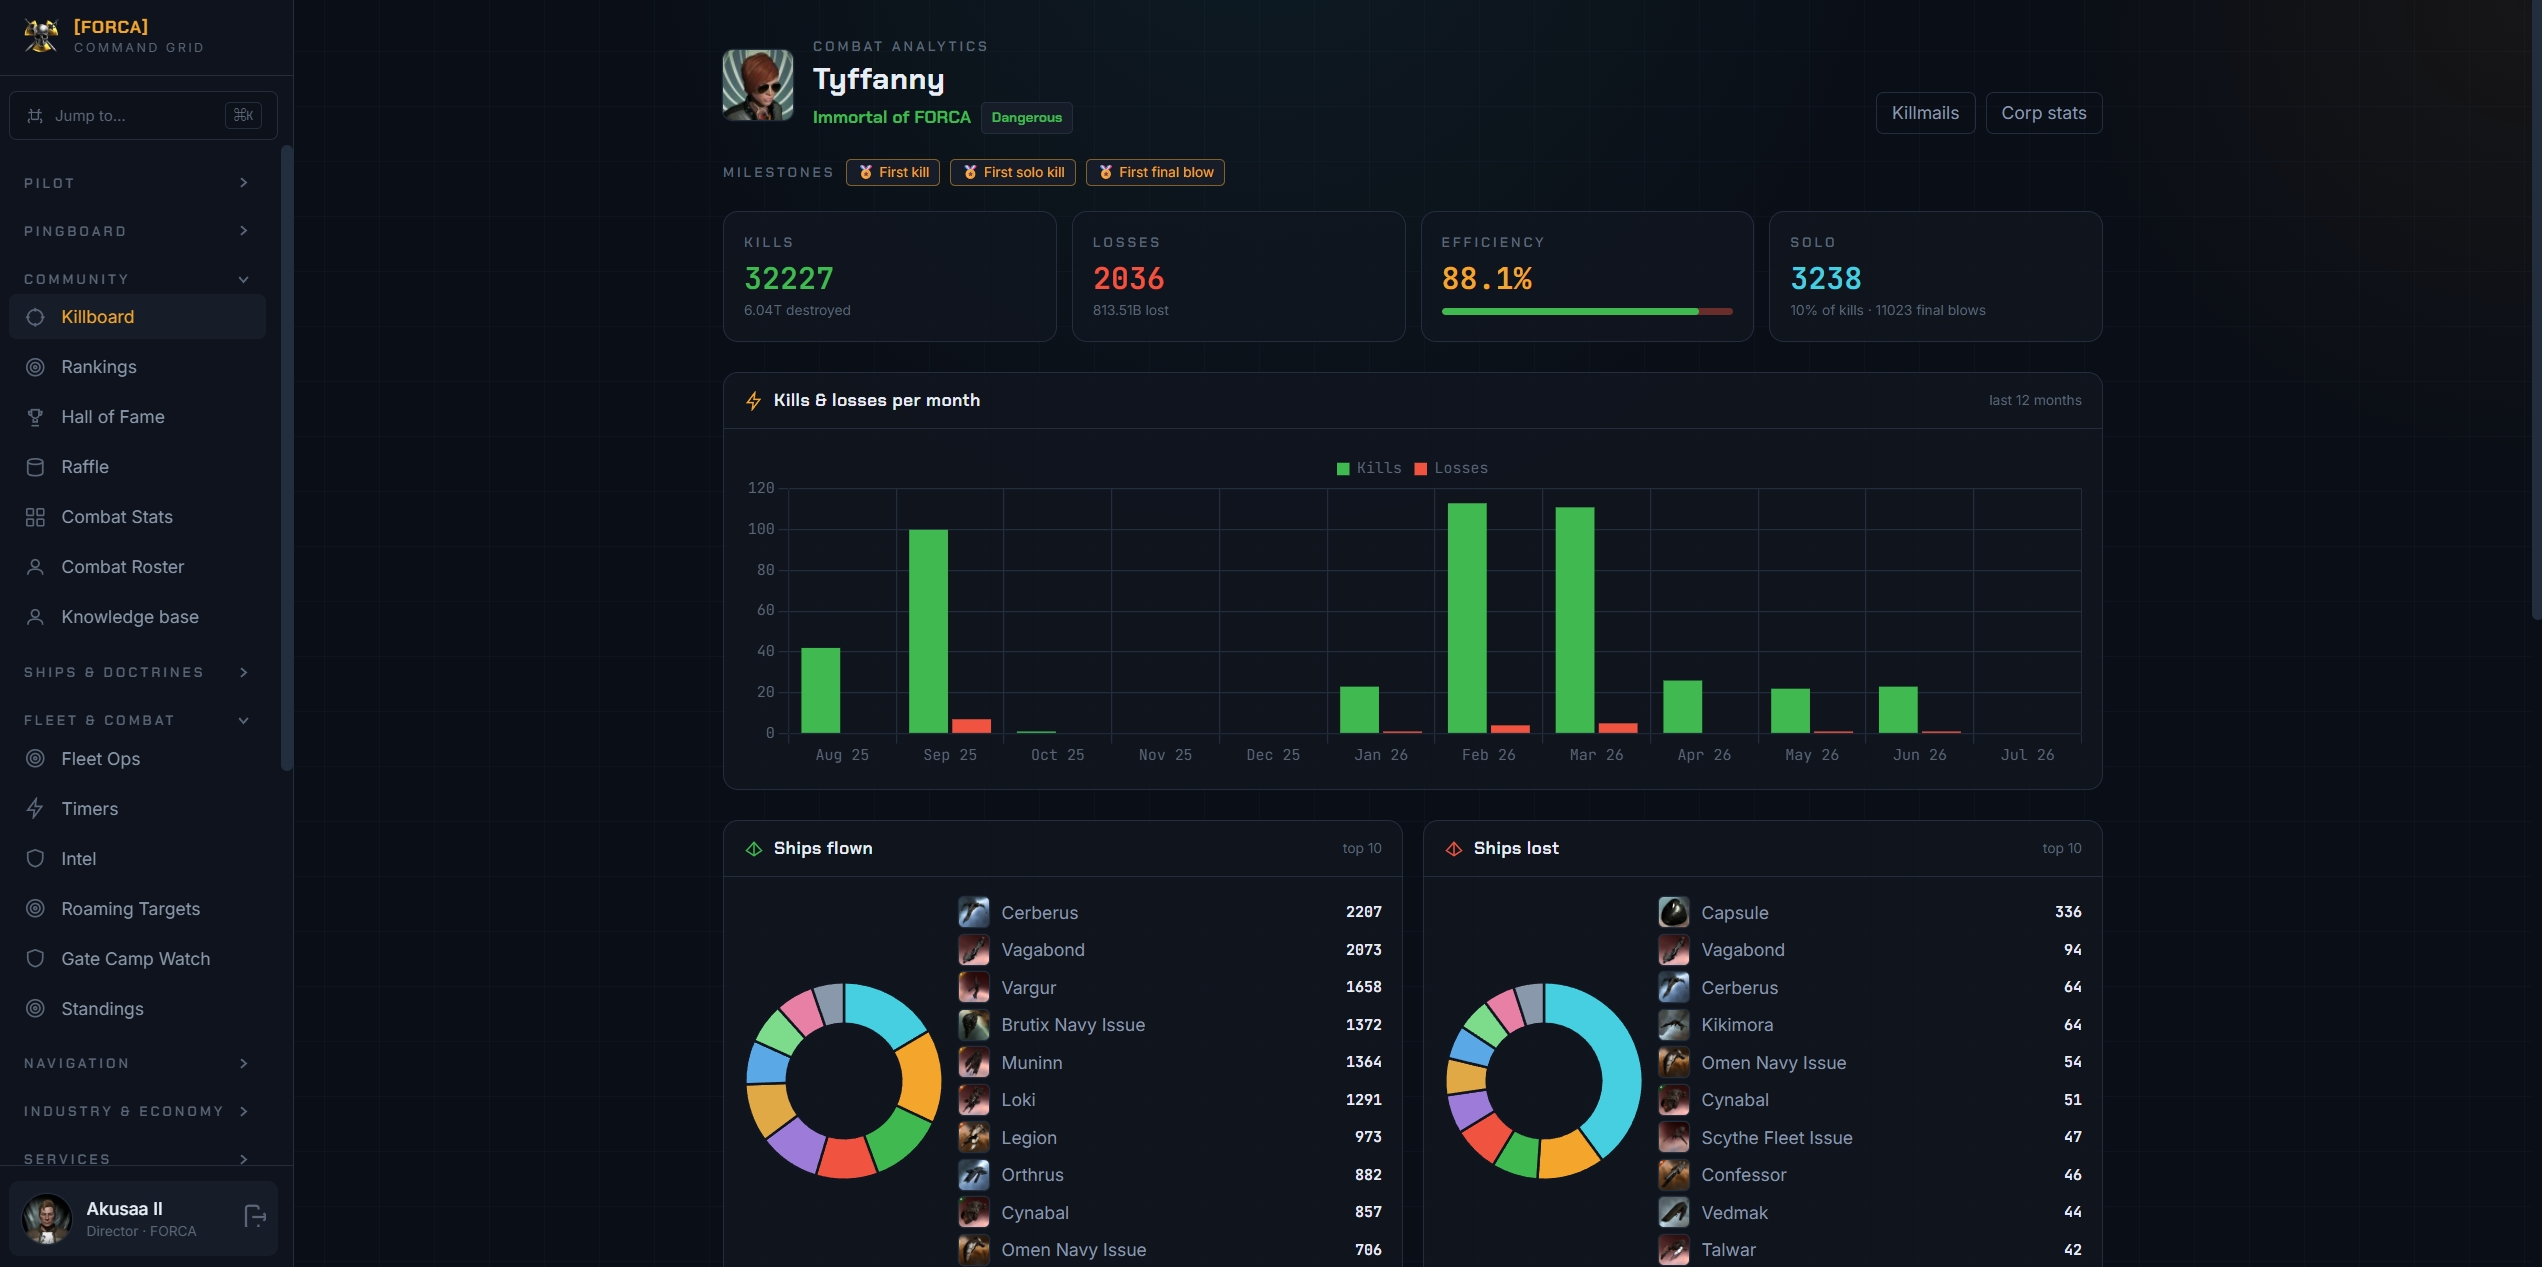The image size is (2542, 1267).
Task: Expand the PILOT sidebar section
Action: tap(137, 183)
